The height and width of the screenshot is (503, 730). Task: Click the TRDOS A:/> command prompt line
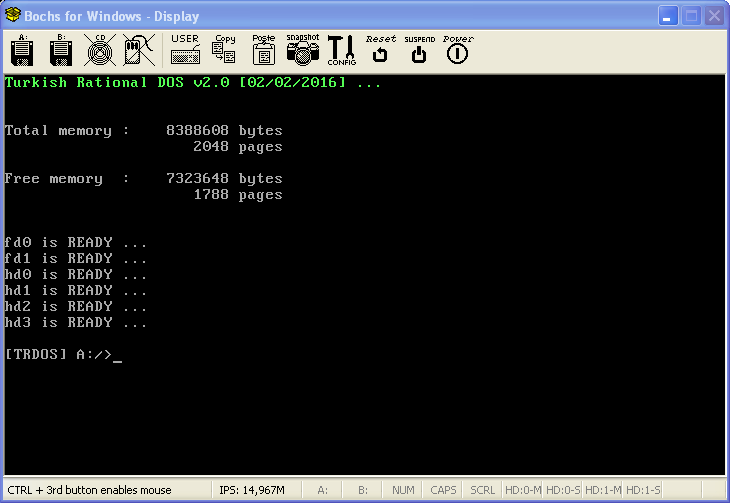60,355
